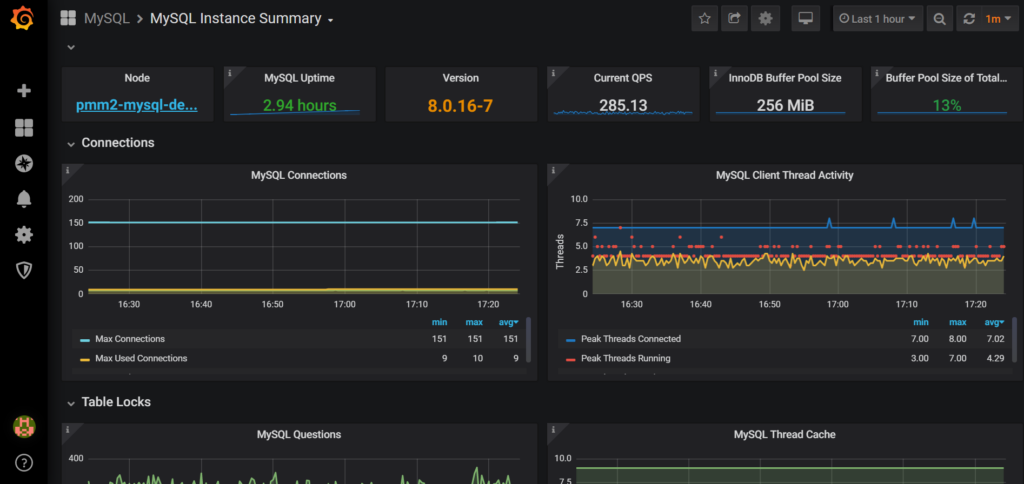
Task: Toggle the Max Connections legend series
Action: tap(129, 339)
